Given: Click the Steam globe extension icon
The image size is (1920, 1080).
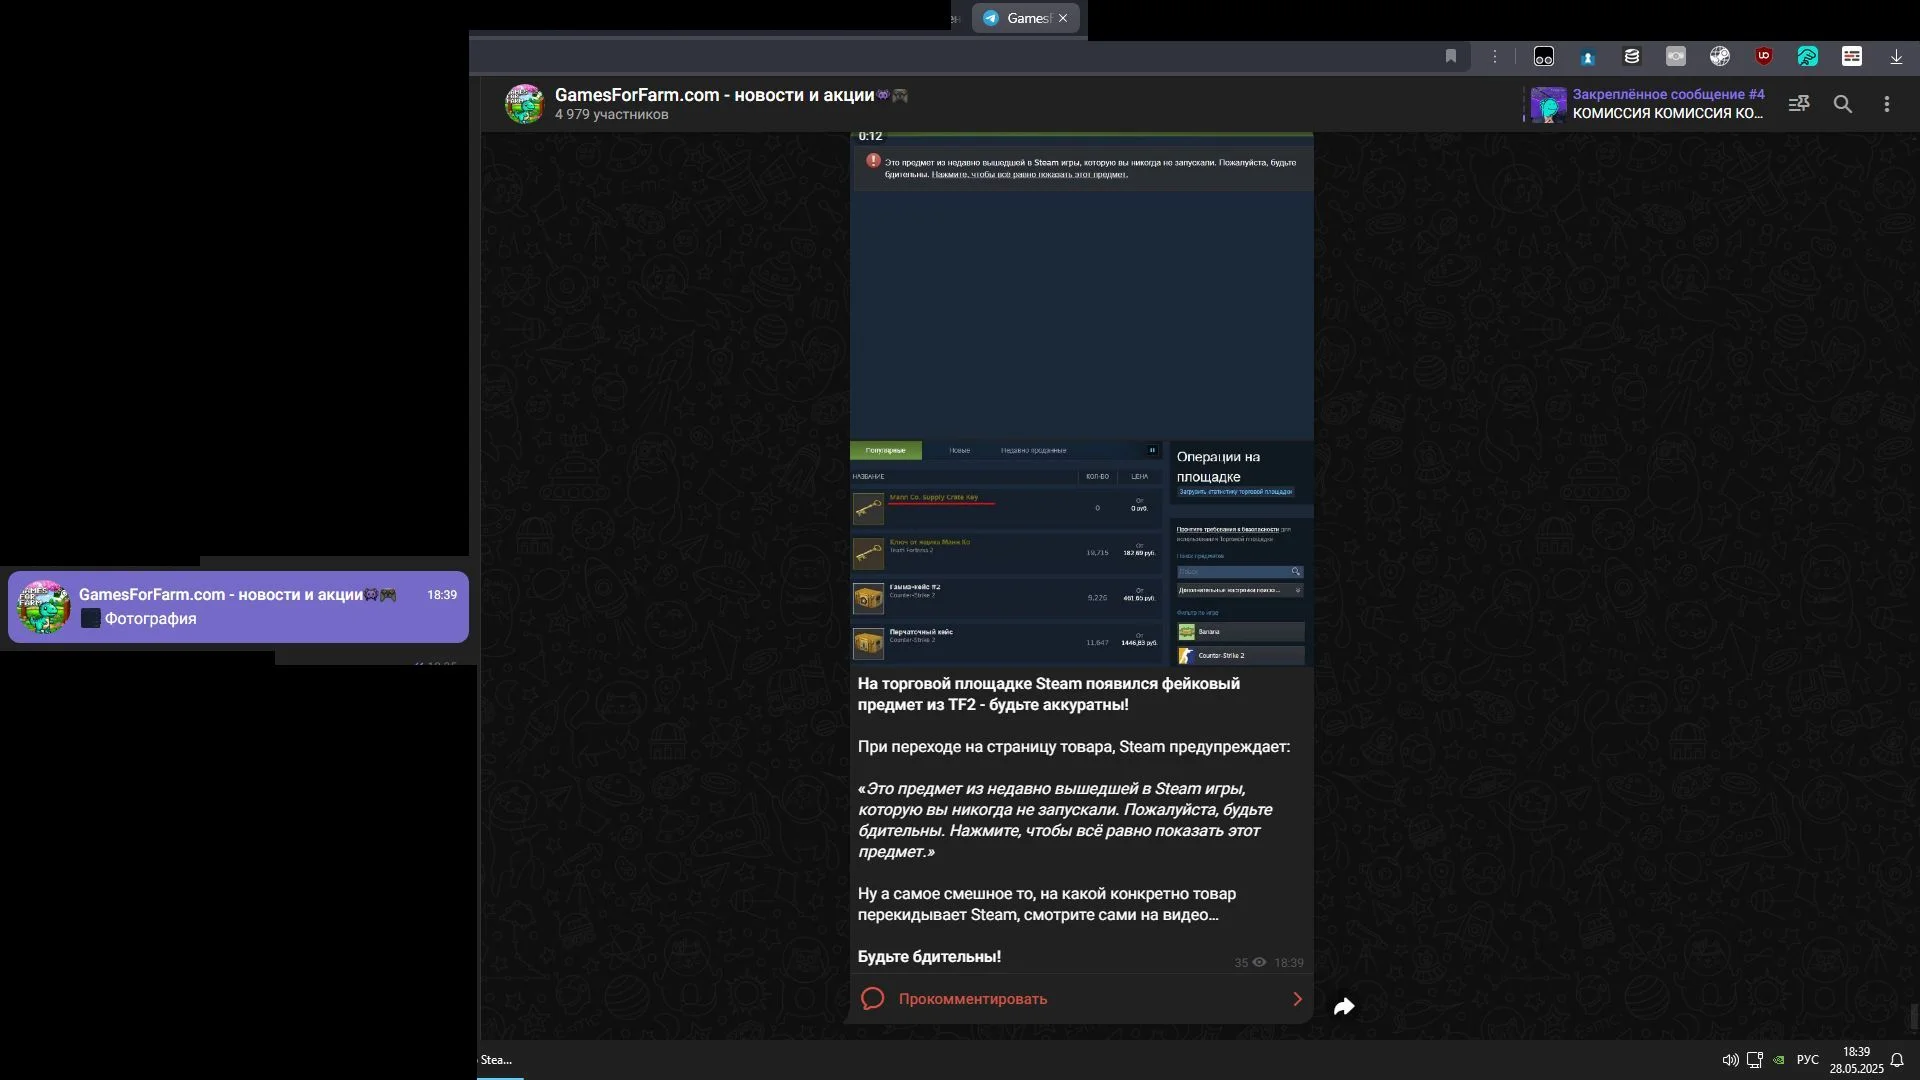Looking at the screenshot, I should [x=1720, y=57].
